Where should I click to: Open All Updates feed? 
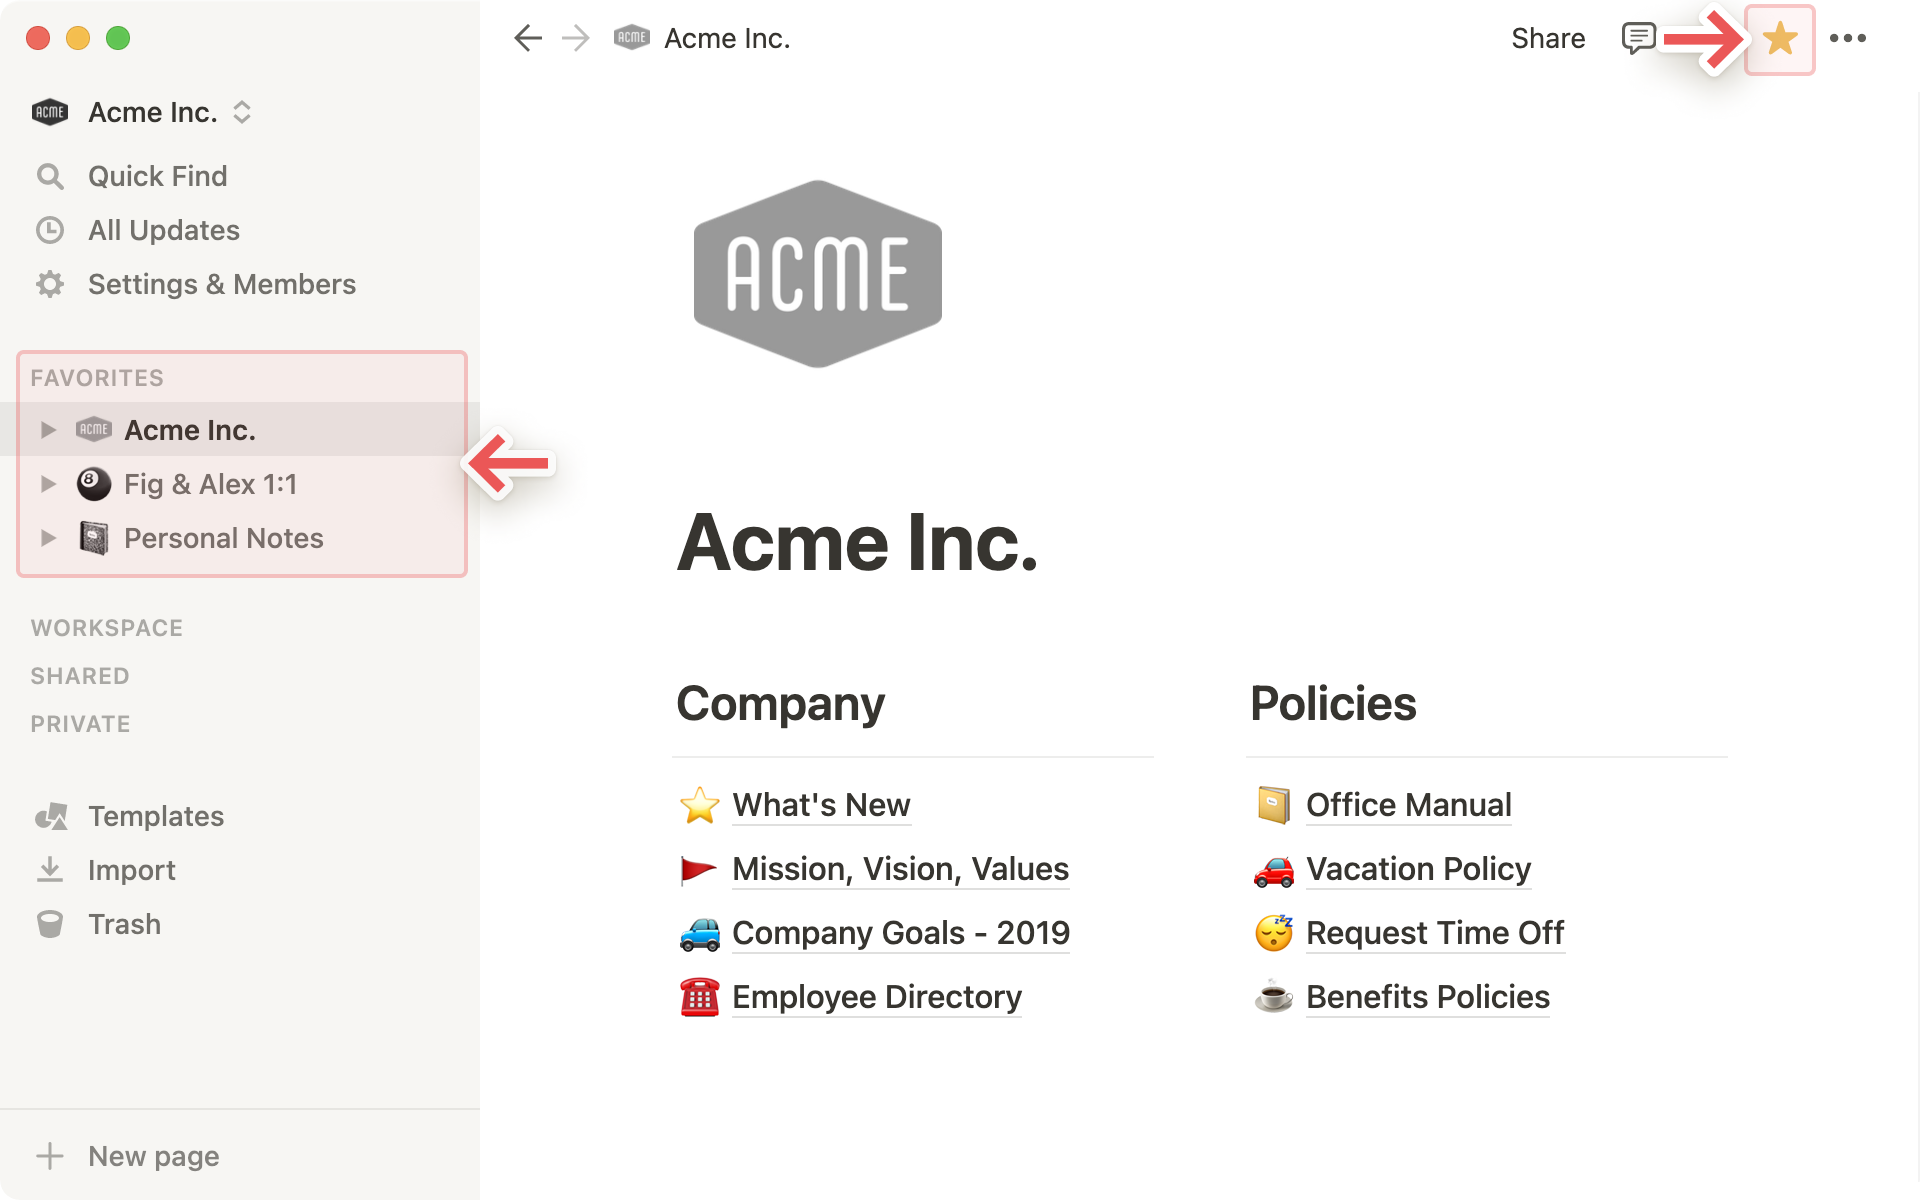[x=163, y=229]
